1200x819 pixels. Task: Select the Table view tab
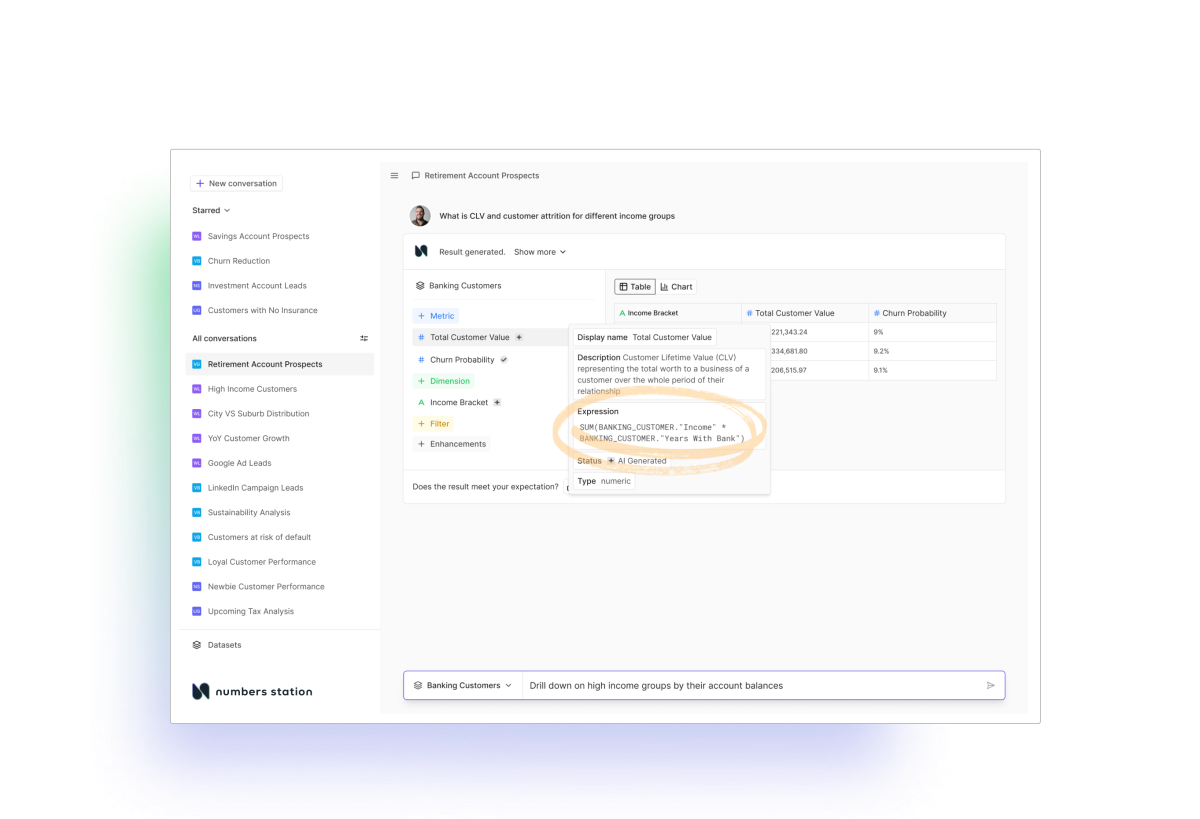pyautogui.click(x=634, y=287)
